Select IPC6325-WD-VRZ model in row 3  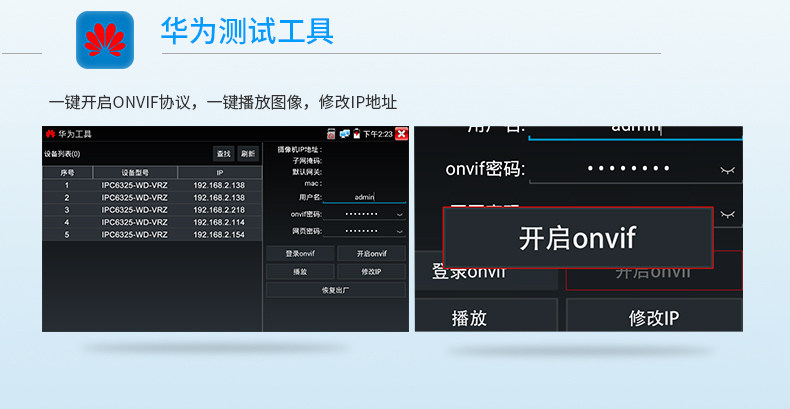[x=135, y=210]
